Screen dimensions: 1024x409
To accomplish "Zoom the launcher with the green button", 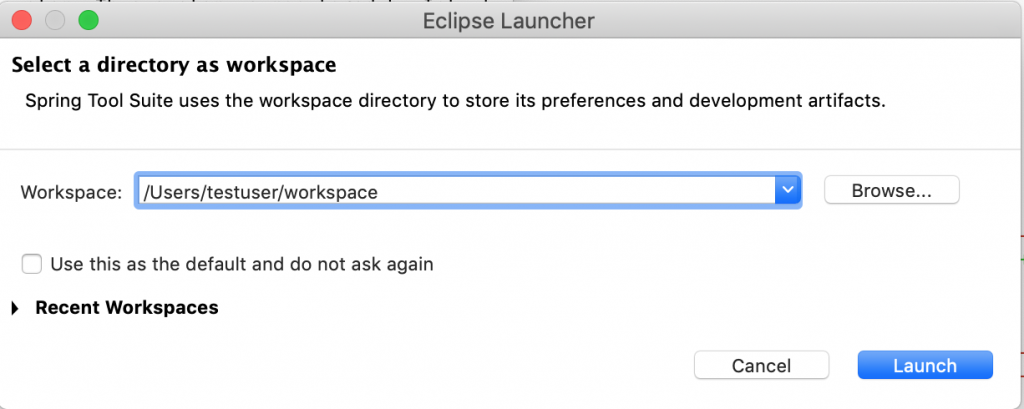I will click(88, 21).
